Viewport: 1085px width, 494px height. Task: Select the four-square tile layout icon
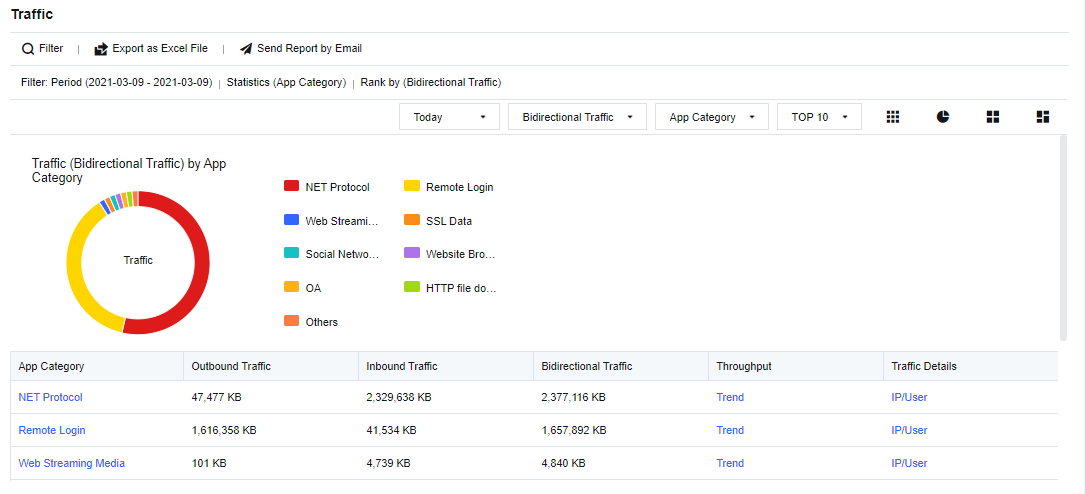tap(993, 117)
